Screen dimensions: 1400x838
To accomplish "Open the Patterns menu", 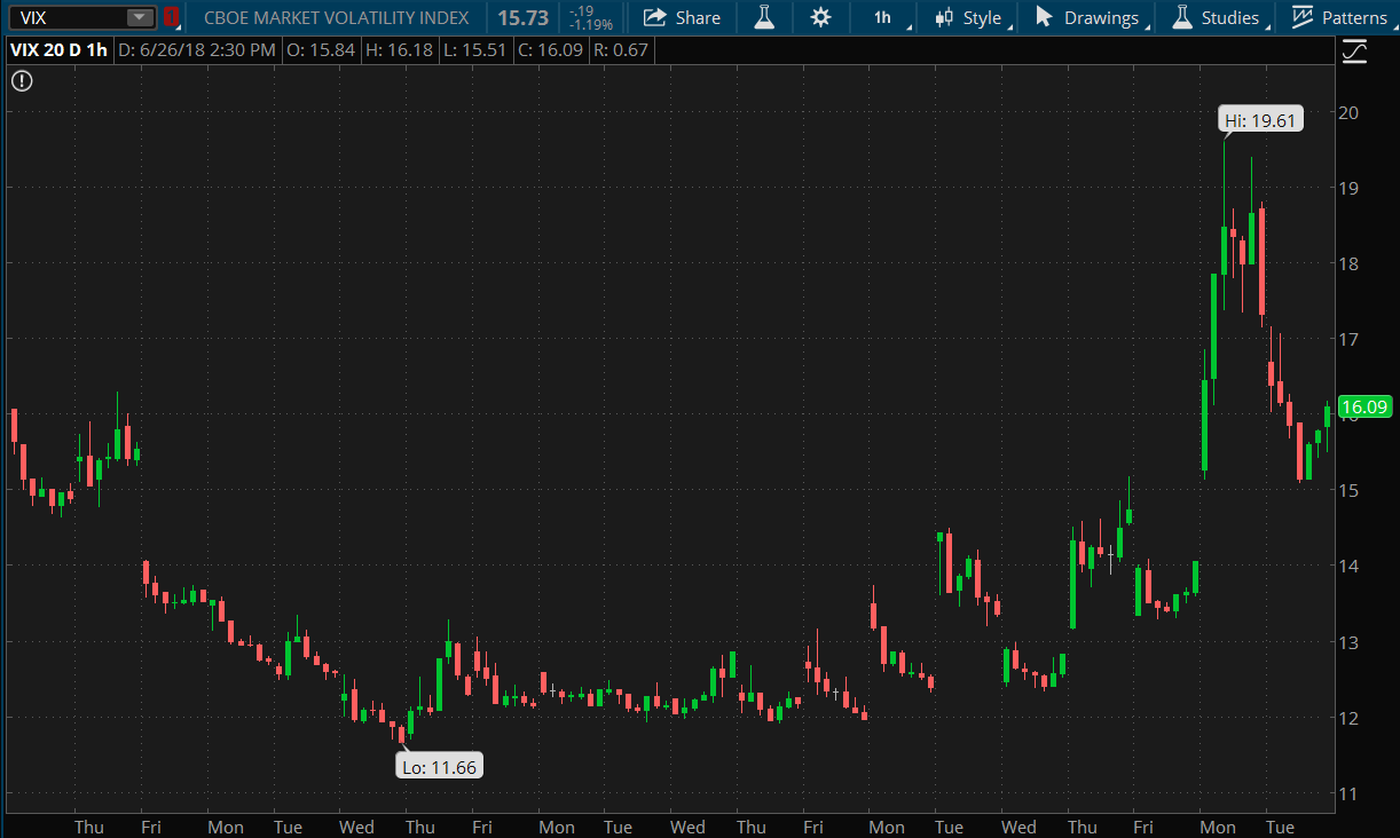I will tap(1339, 17).
